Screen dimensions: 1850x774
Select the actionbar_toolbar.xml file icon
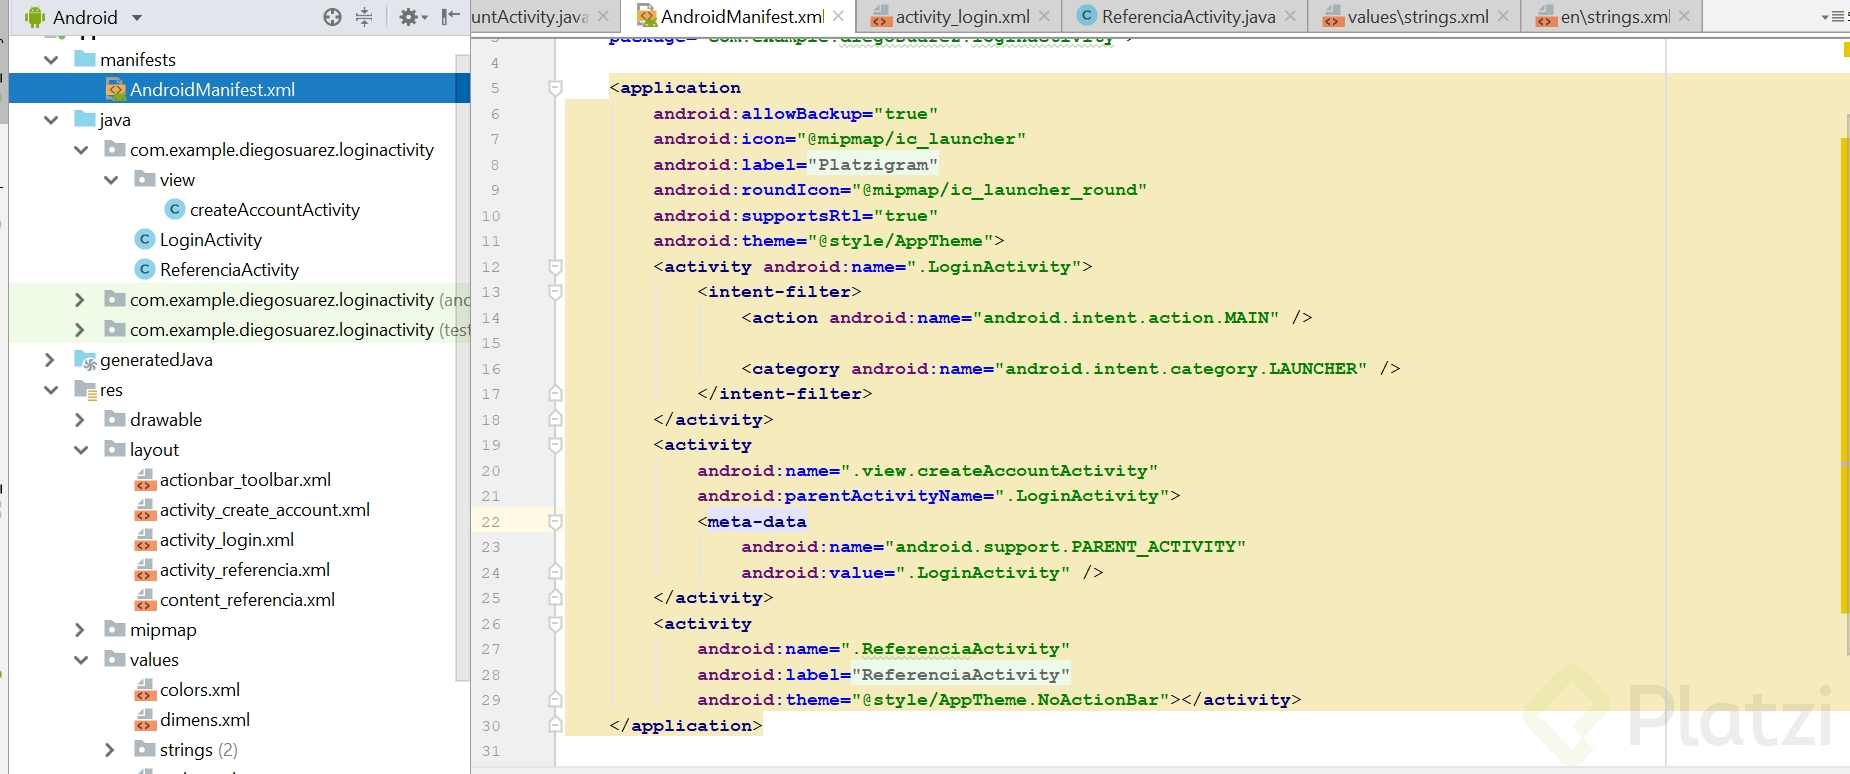(x=145, y=480)
